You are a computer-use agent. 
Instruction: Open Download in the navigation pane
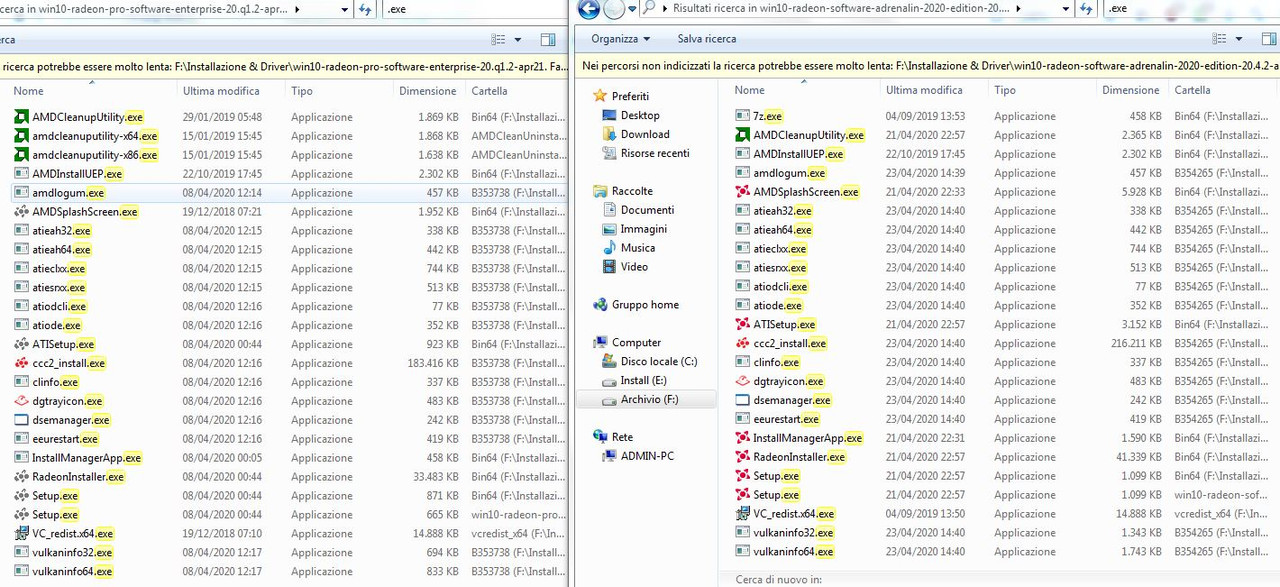636,135
